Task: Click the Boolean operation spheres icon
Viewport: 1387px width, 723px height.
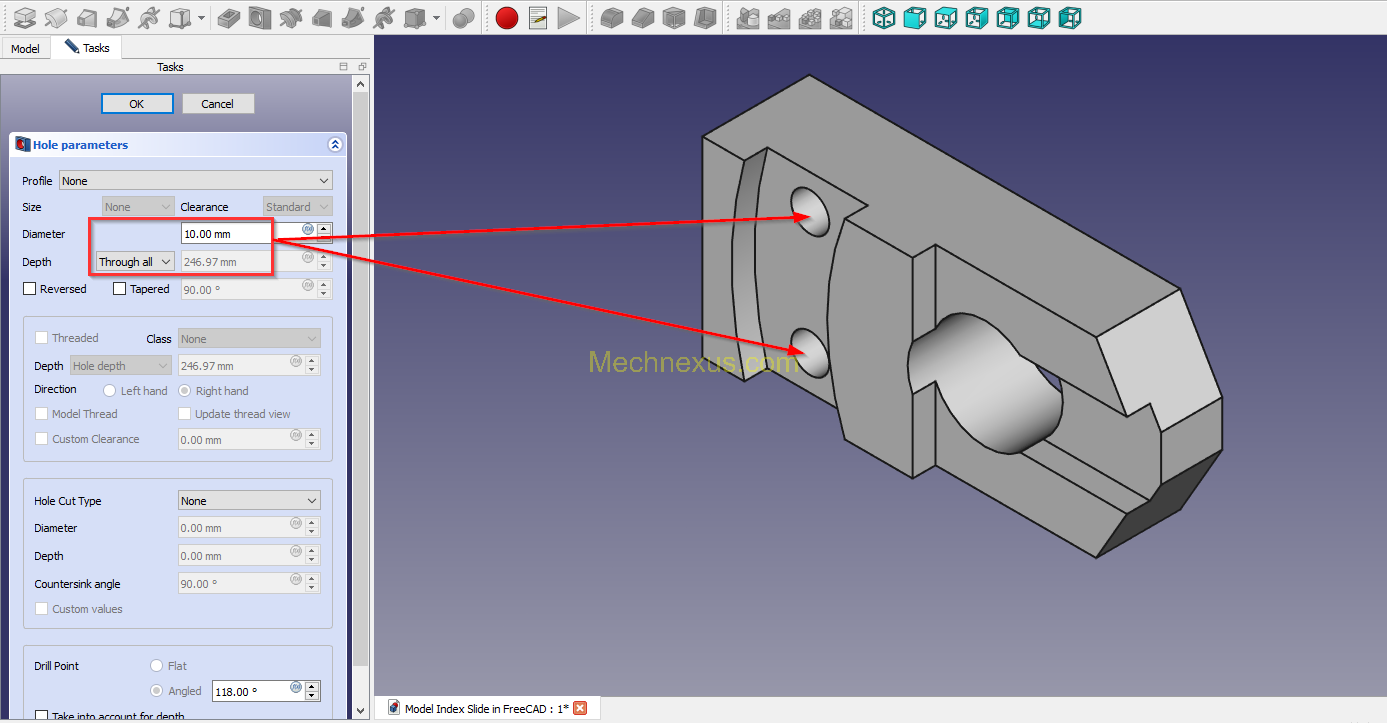Action: tap(463, 17)
